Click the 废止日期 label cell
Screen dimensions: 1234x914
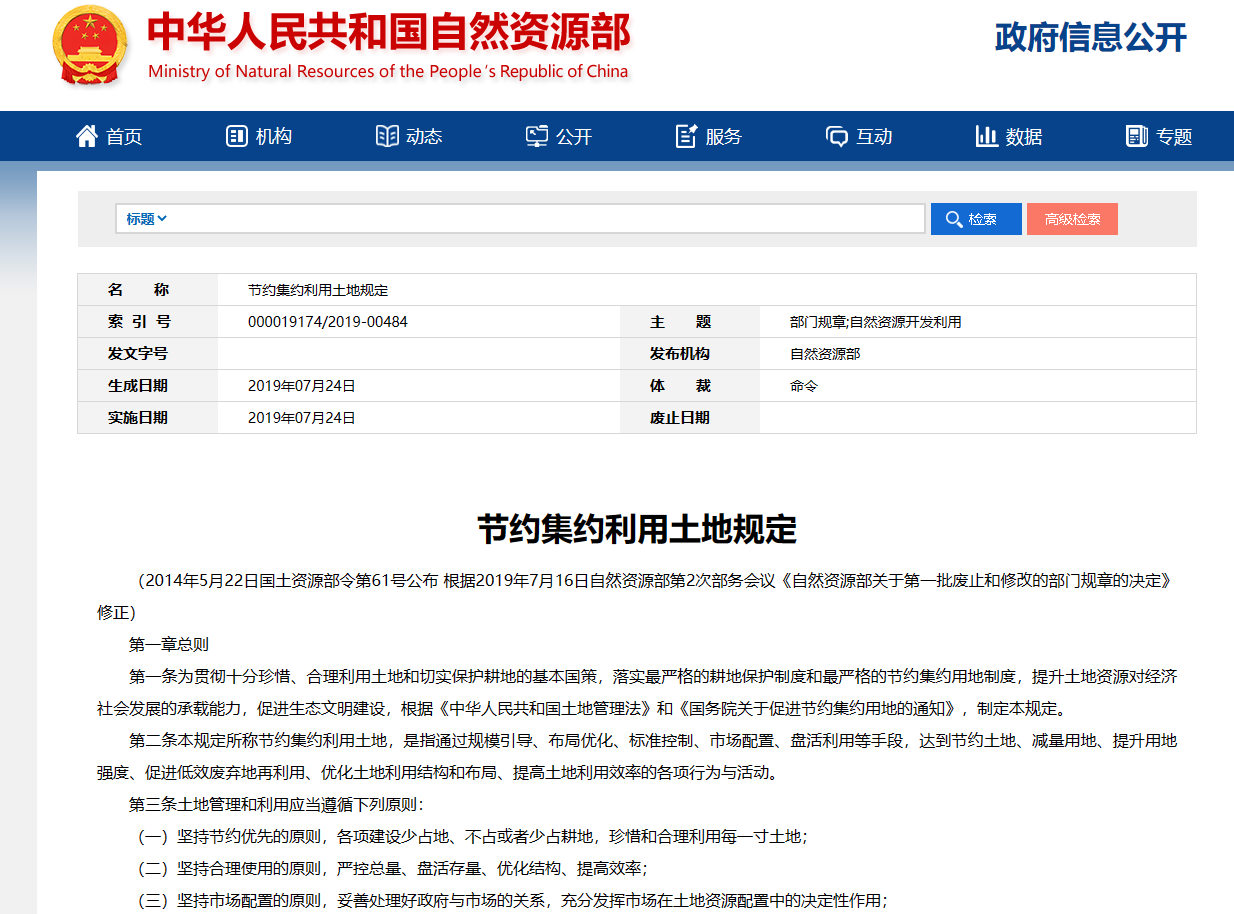coord(690,418)
